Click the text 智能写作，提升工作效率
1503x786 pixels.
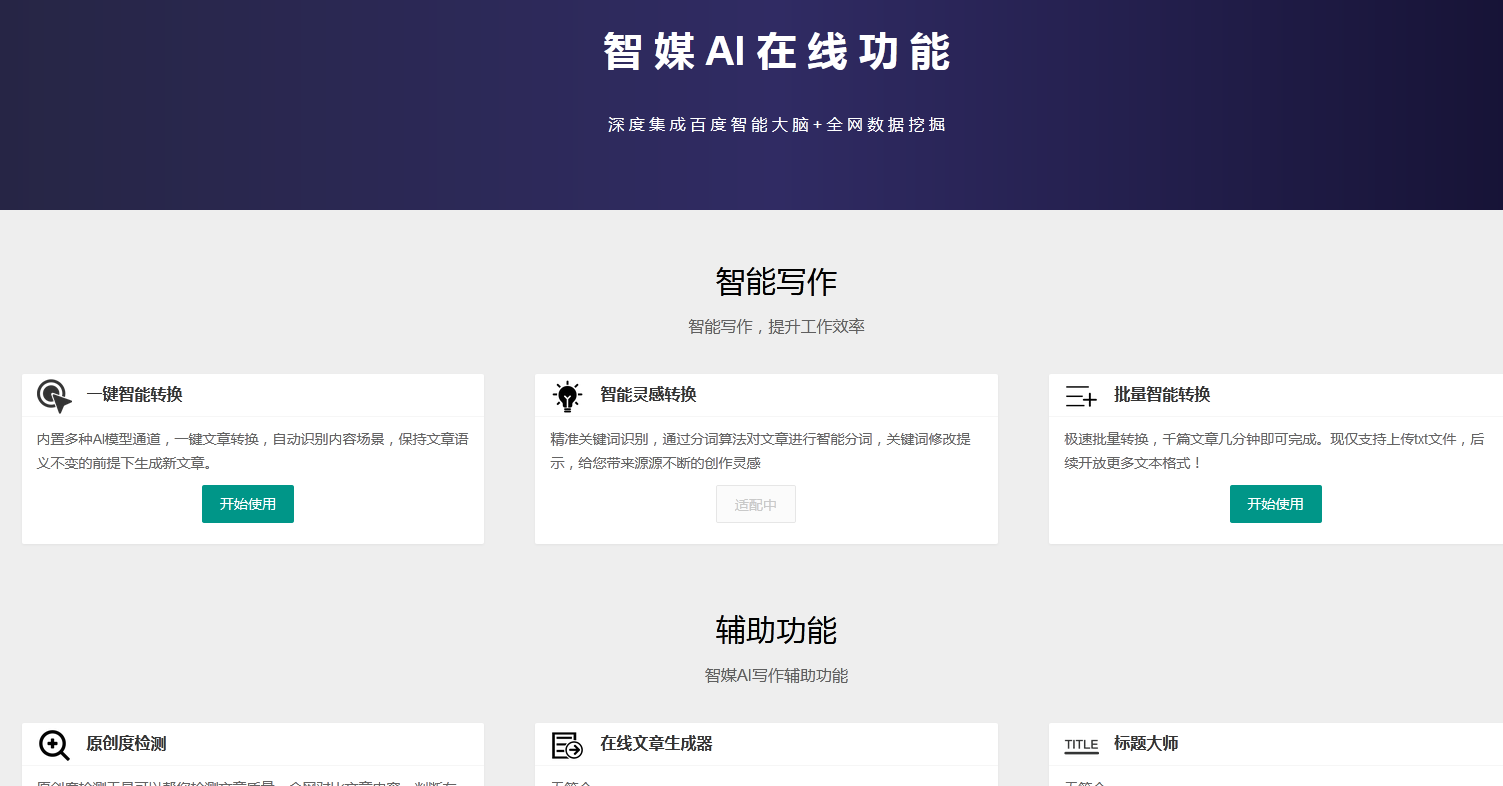tap(776, 327)
